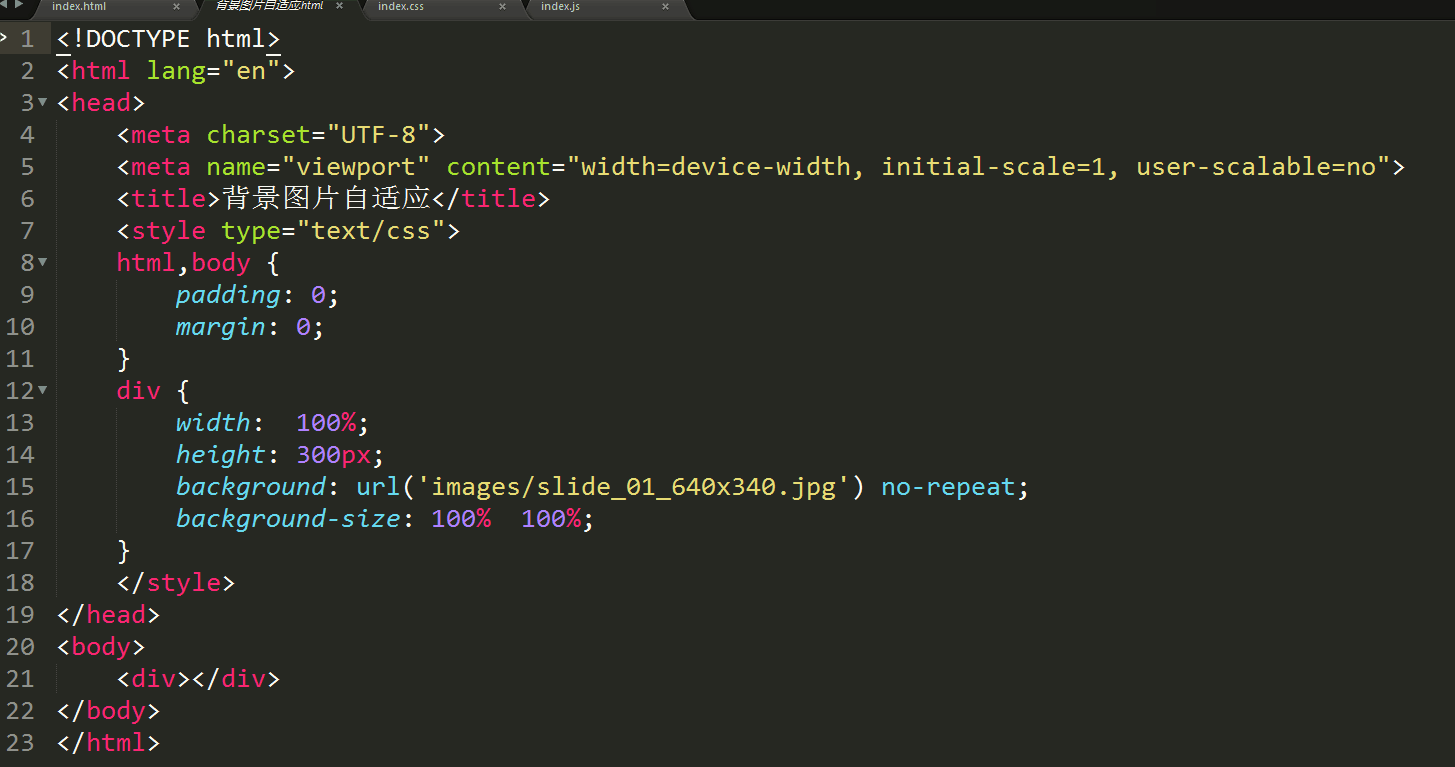This screenshot has height=767, width=1455.
Task: Switch to the index.html tab
Action: pyautogui.click(x=79, y=7)
